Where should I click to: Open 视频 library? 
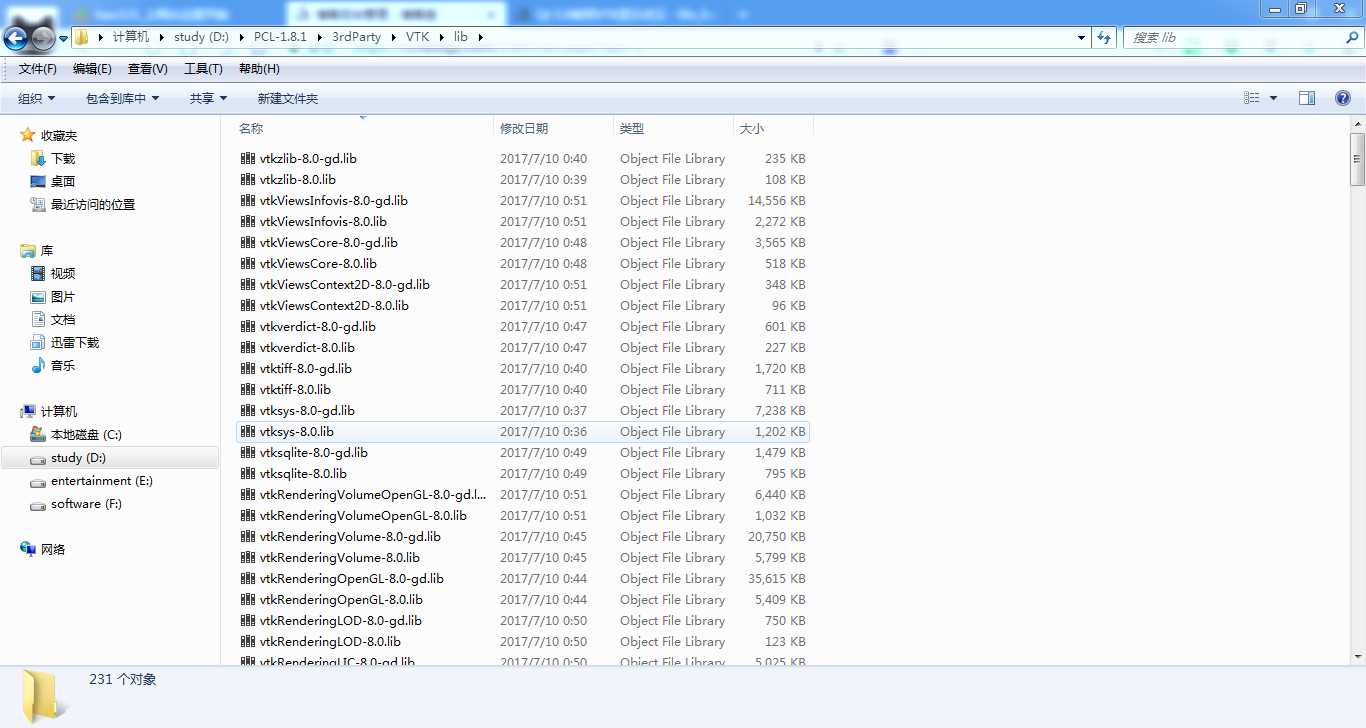(63, 273)
